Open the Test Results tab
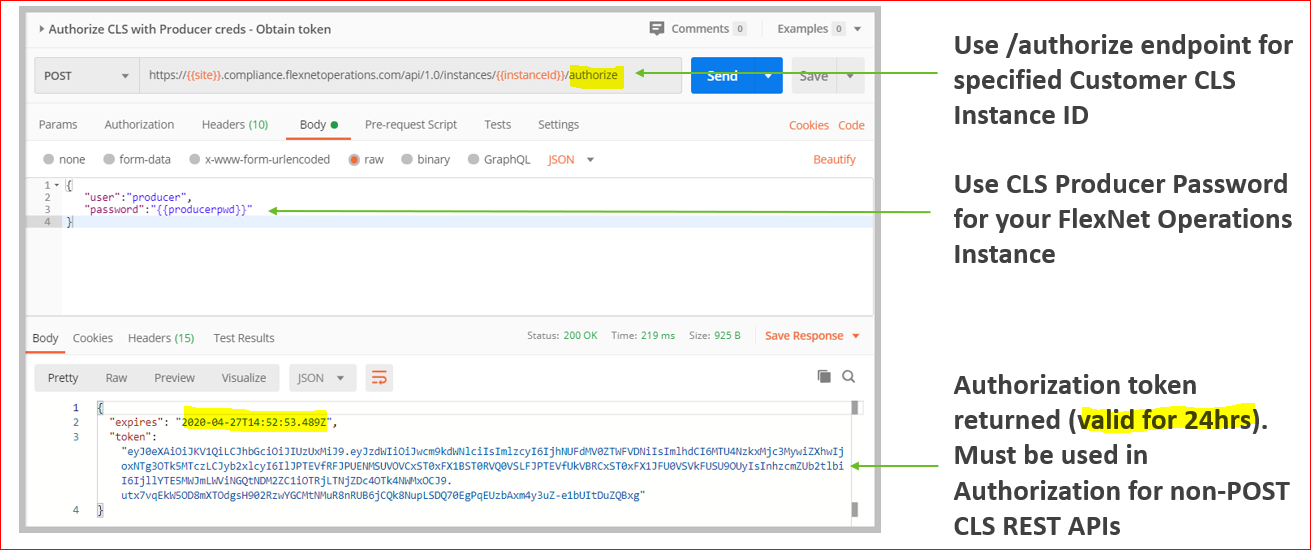This screenshot has width=1311, height=550. tap(244, 338)
